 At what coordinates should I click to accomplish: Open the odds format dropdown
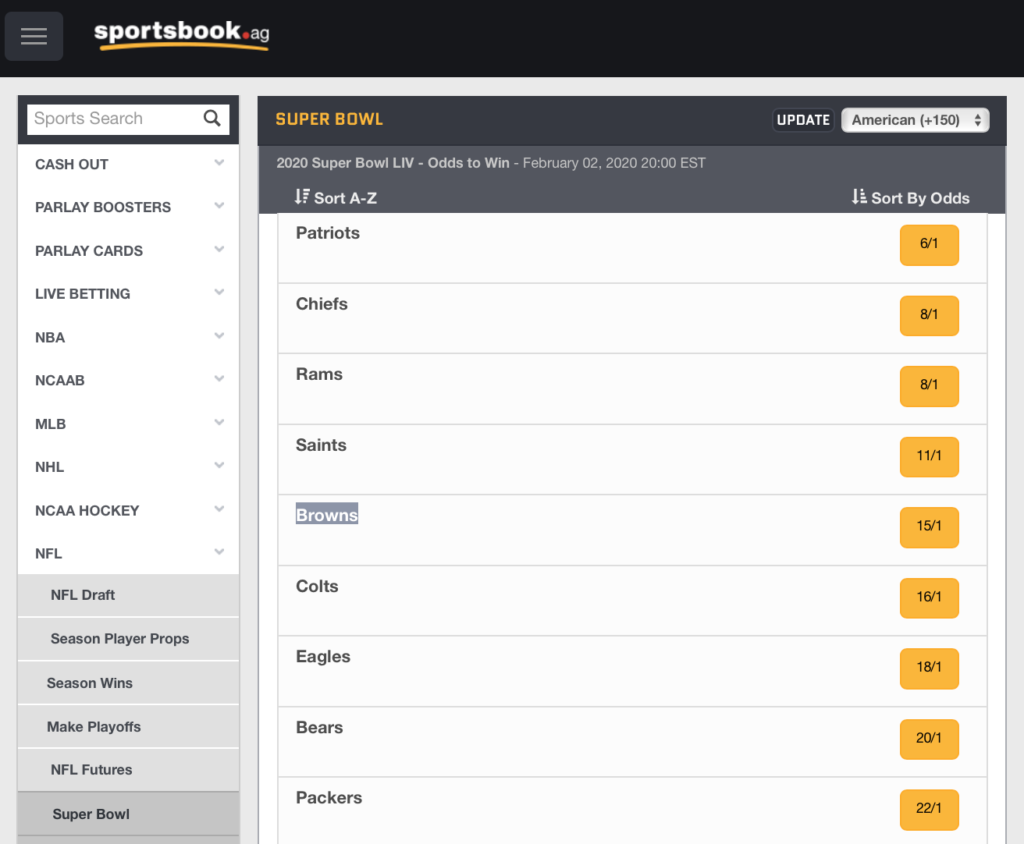point(915,120)
